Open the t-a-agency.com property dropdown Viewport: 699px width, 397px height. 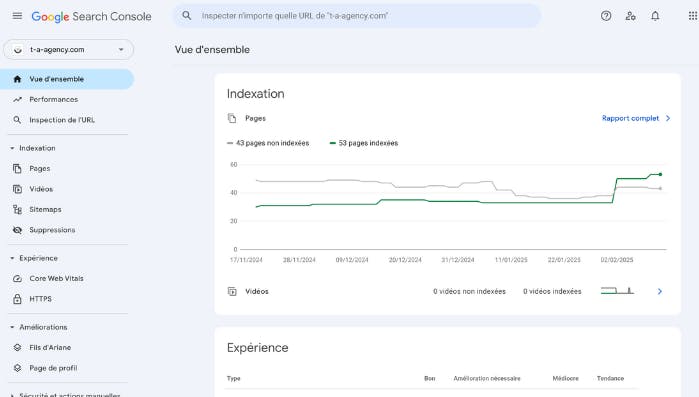click(x=68, y=49)
